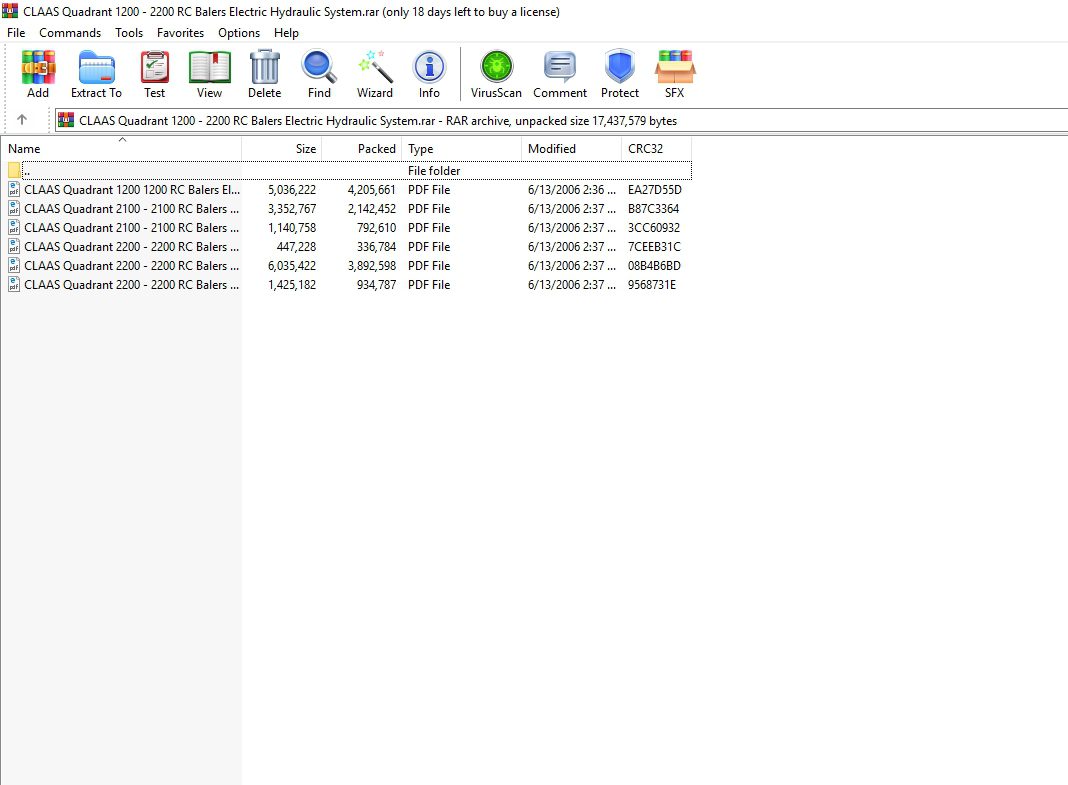1068x785 pixels.
Task: Select the file sized 1,425,182
Action: (x=131, y=285)
